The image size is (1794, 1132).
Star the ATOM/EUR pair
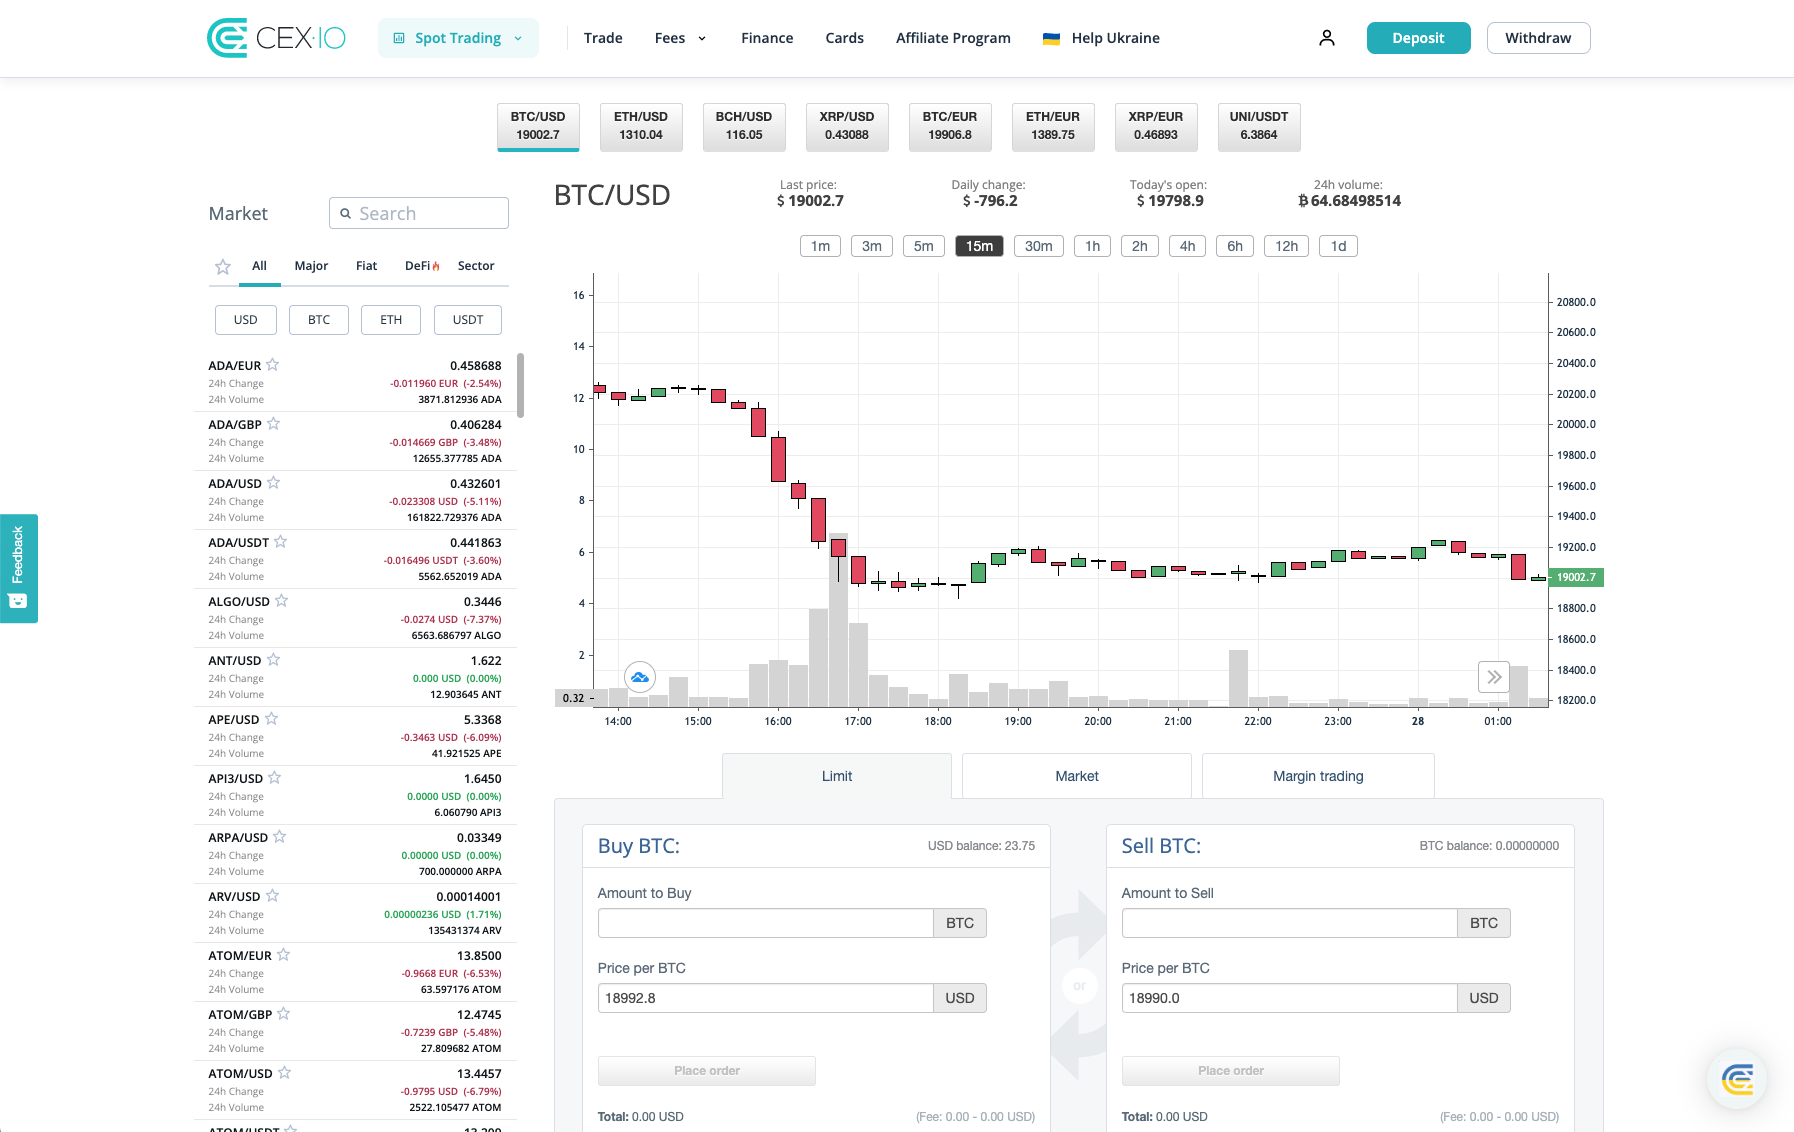pos(284,955)
